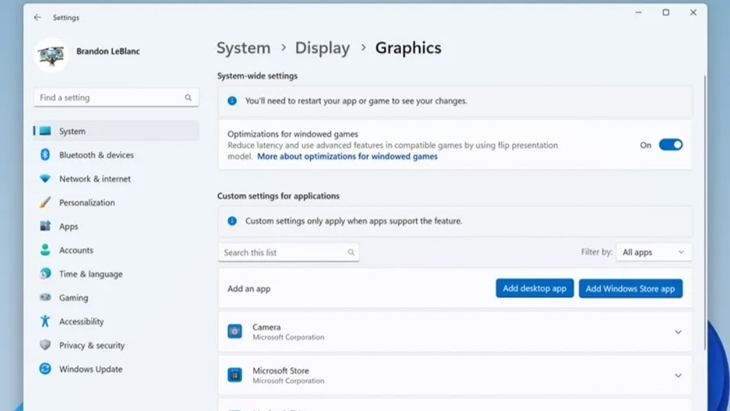Image resolution: width=730 pixels, height=411 pixels.
Task: Click the vertical scrollbar on the right
Action: [705, 213]
